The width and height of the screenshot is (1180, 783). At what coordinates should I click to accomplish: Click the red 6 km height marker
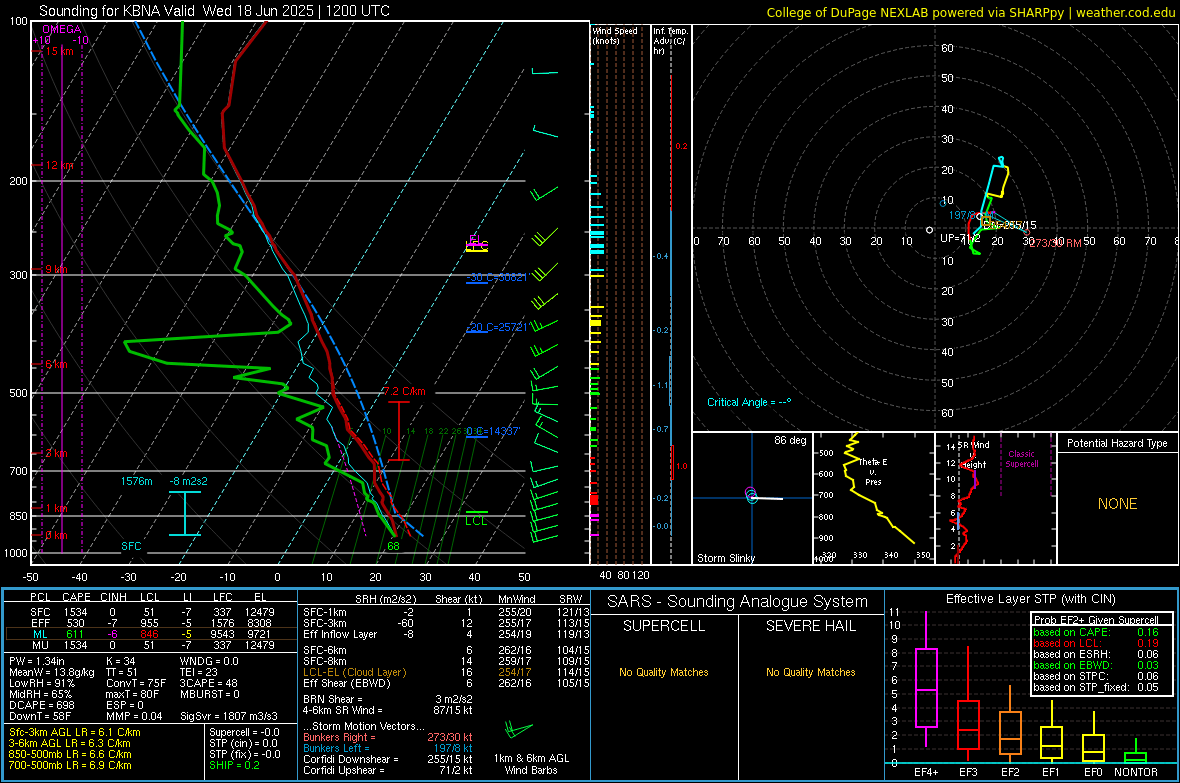[x=56, y=364]
